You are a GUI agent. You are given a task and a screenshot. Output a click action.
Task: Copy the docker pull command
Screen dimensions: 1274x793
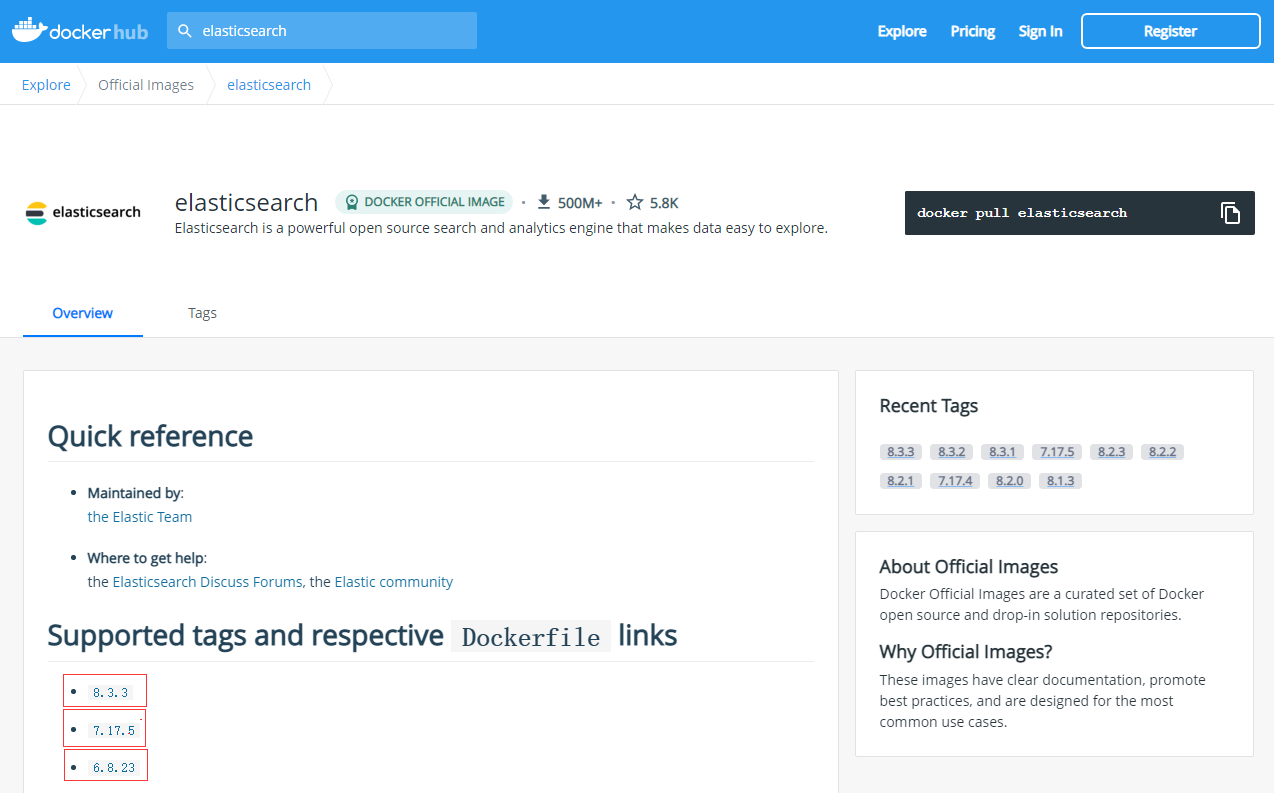click(1230, 213)
